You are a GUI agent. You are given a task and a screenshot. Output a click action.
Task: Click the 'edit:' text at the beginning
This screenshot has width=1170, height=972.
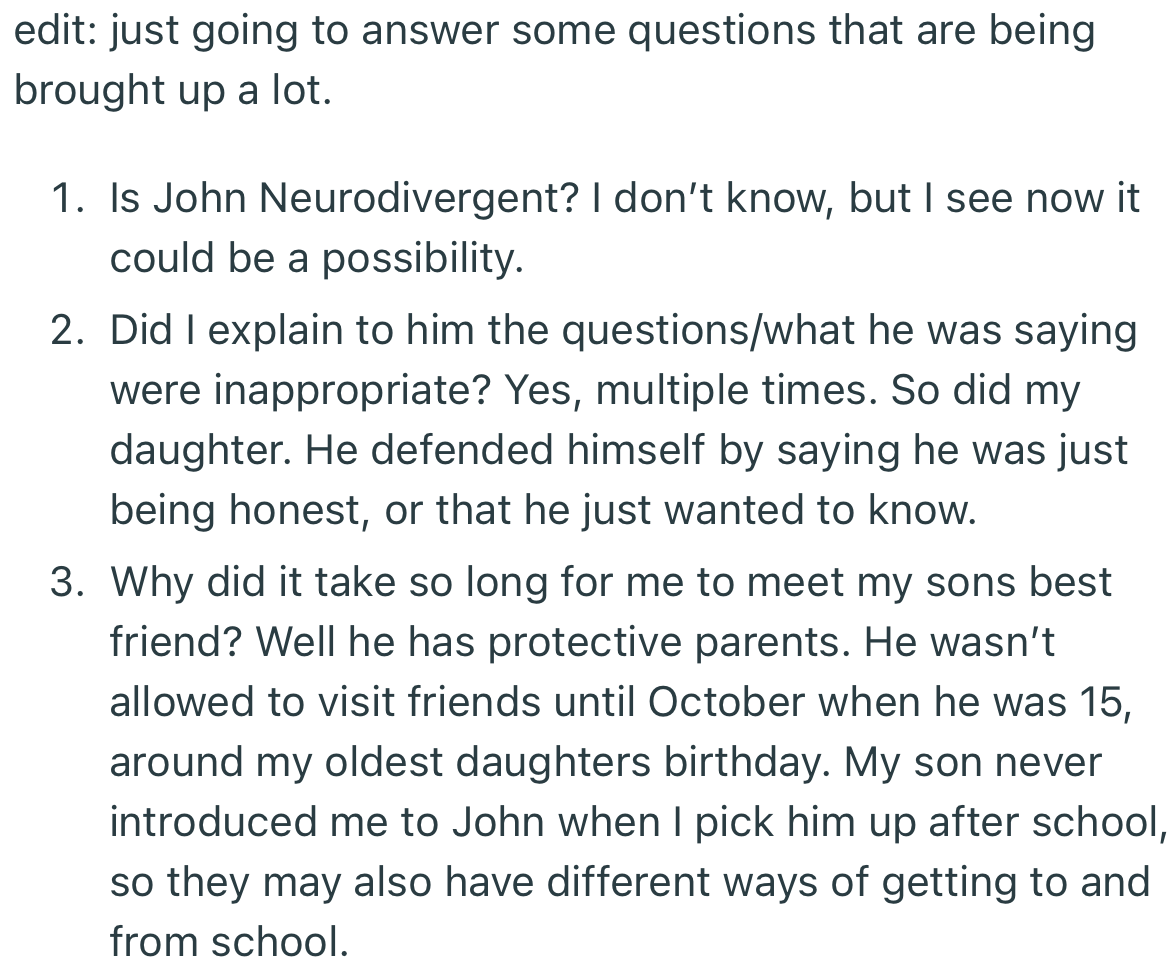pyautogui.click(x=54, y=32)
